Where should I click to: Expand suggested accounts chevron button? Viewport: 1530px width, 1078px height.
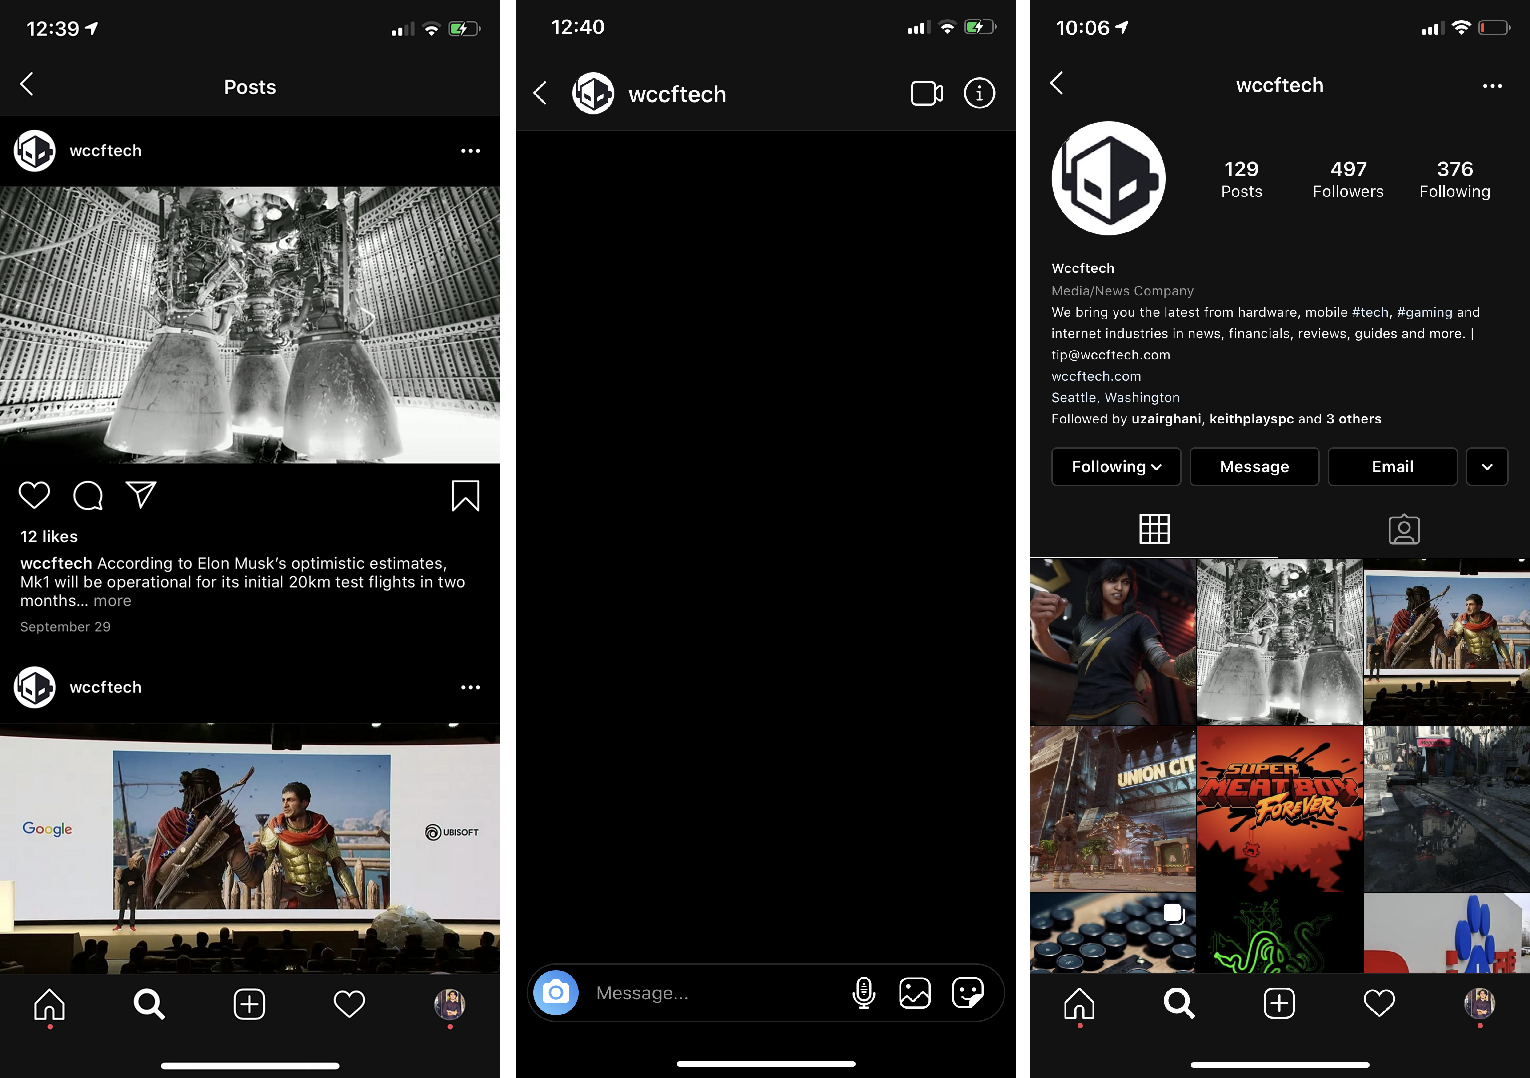coord(1487,467)
